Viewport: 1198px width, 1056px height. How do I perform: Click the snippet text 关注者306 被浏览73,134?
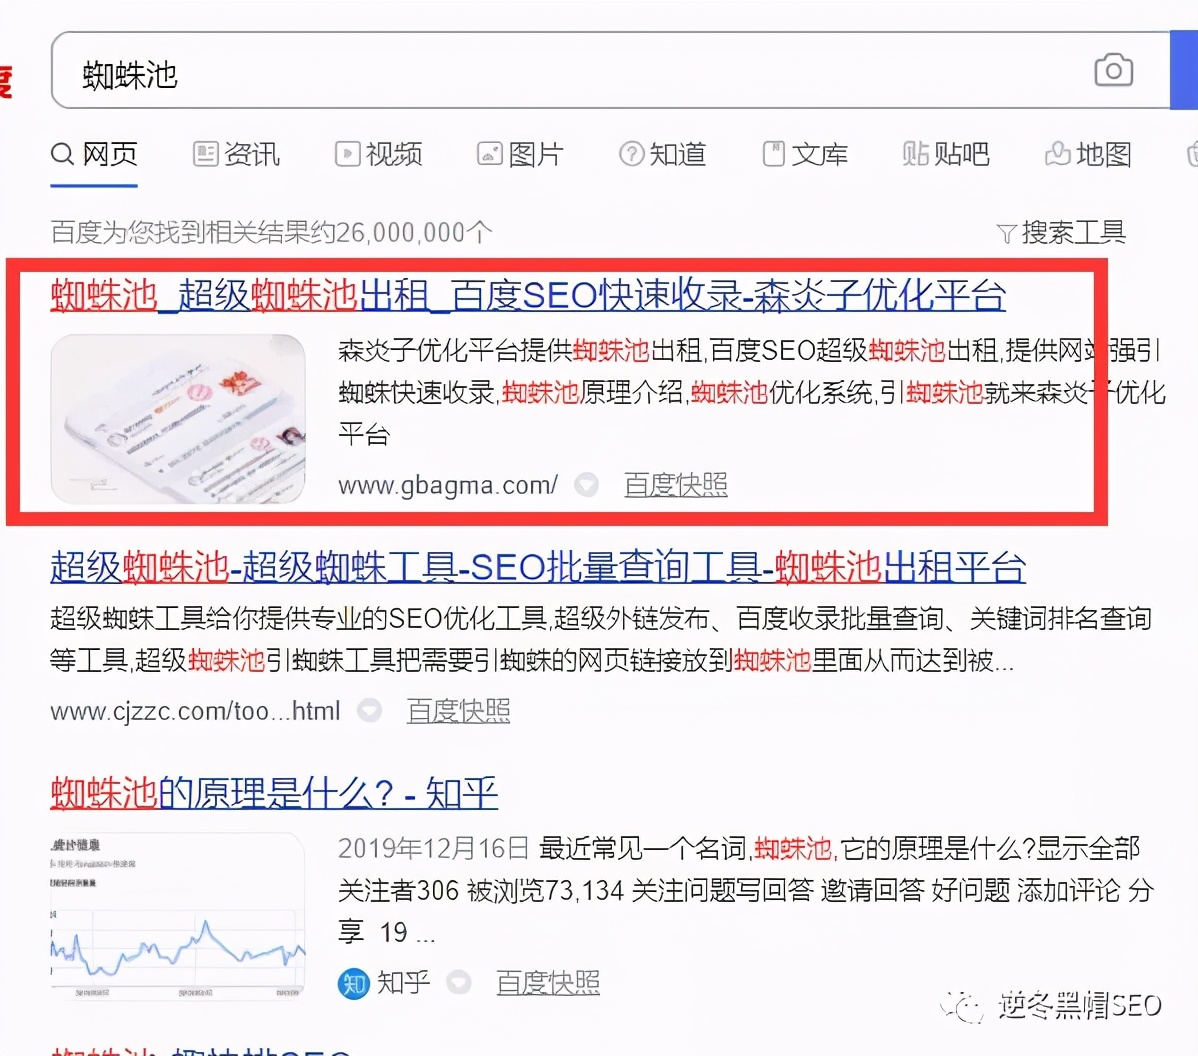tap(481, 891)
